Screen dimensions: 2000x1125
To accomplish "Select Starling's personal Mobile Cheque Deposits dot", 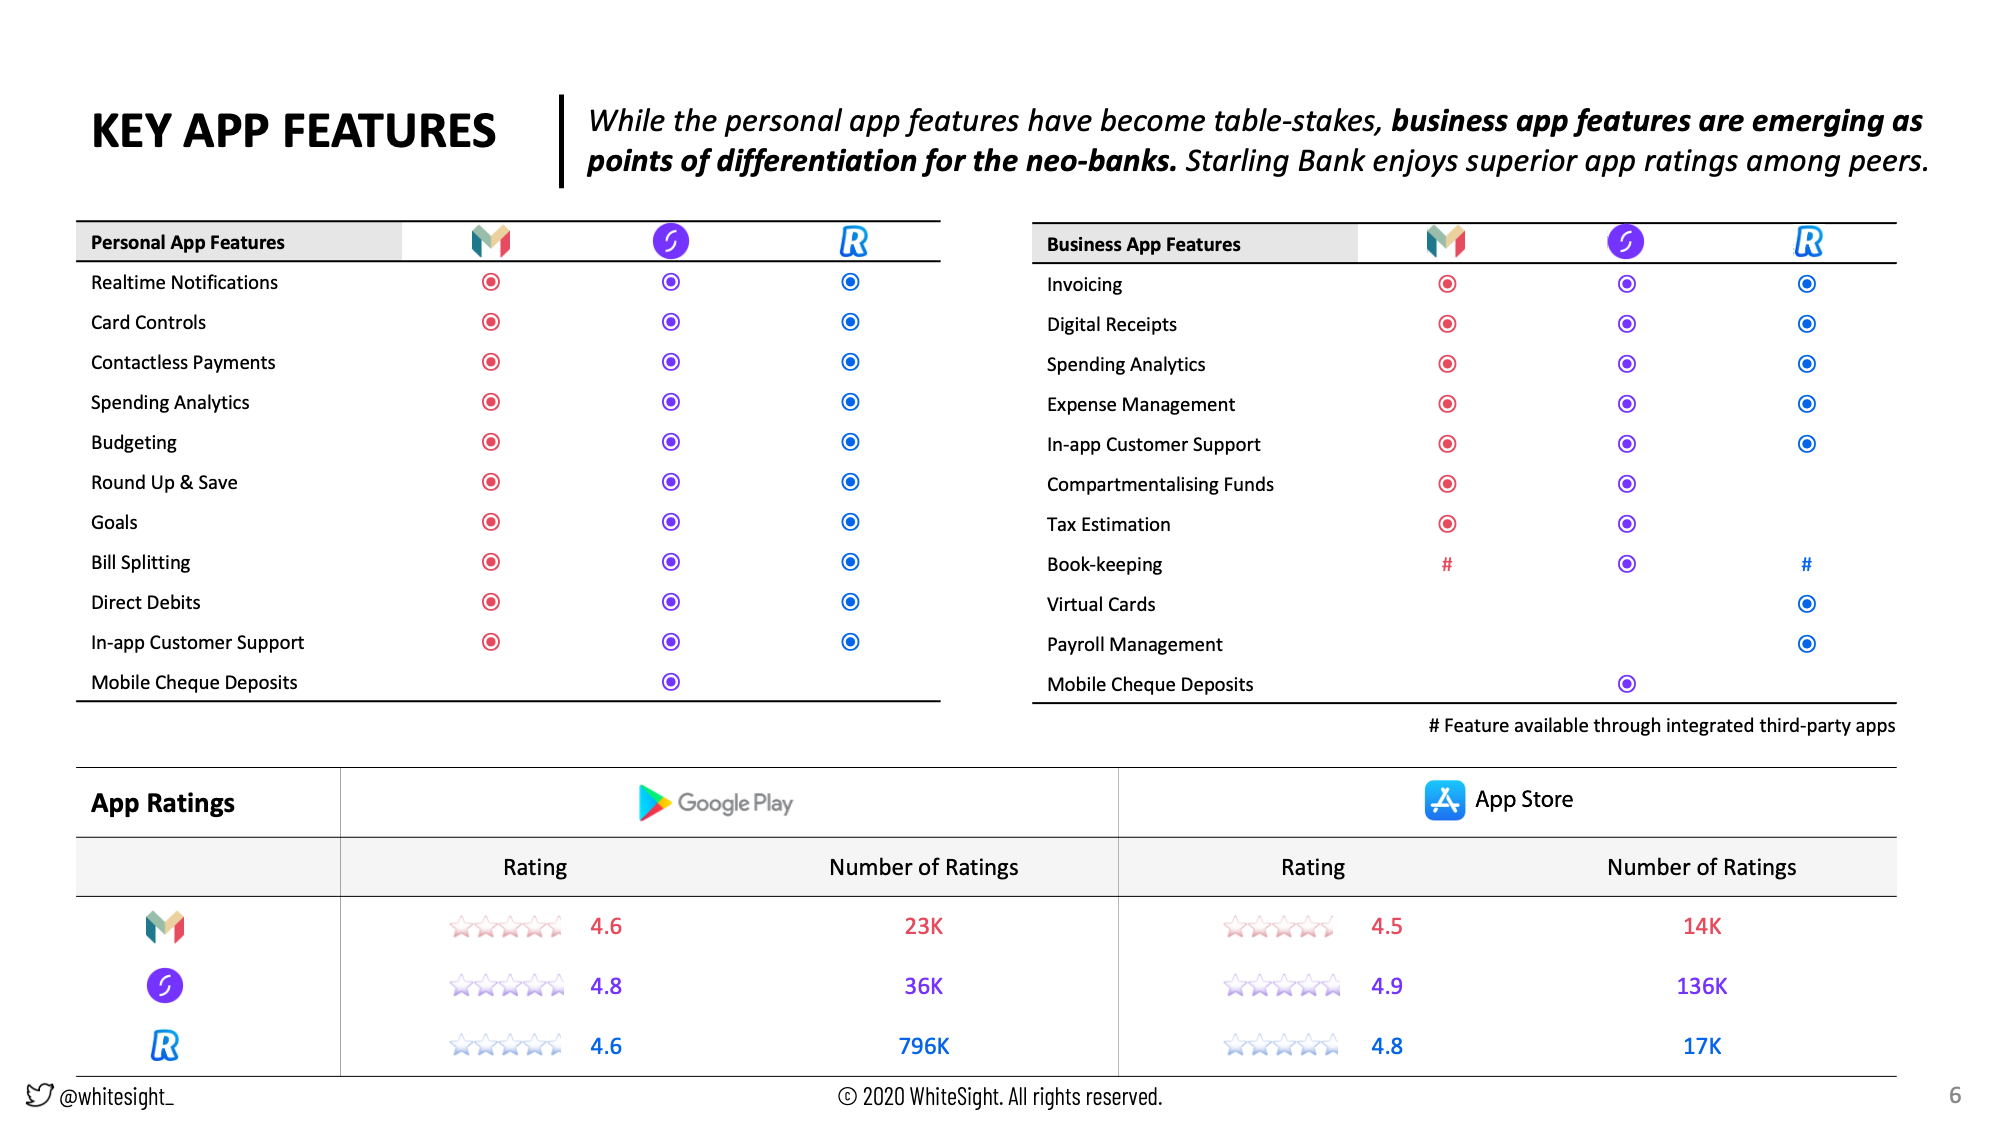I will click(x=671, y=682).
